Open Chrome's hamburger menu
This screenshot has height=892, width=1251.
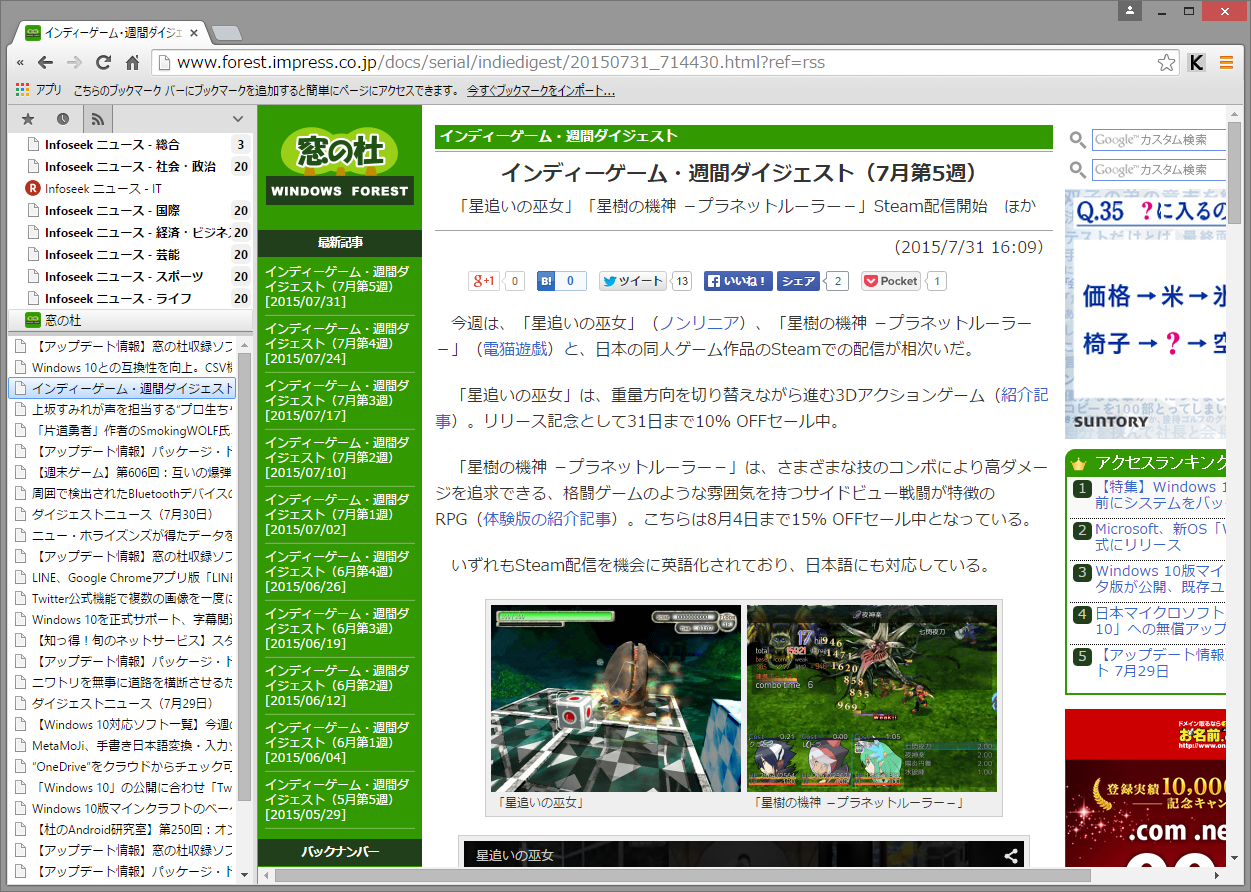click(x=1226, y=61)
